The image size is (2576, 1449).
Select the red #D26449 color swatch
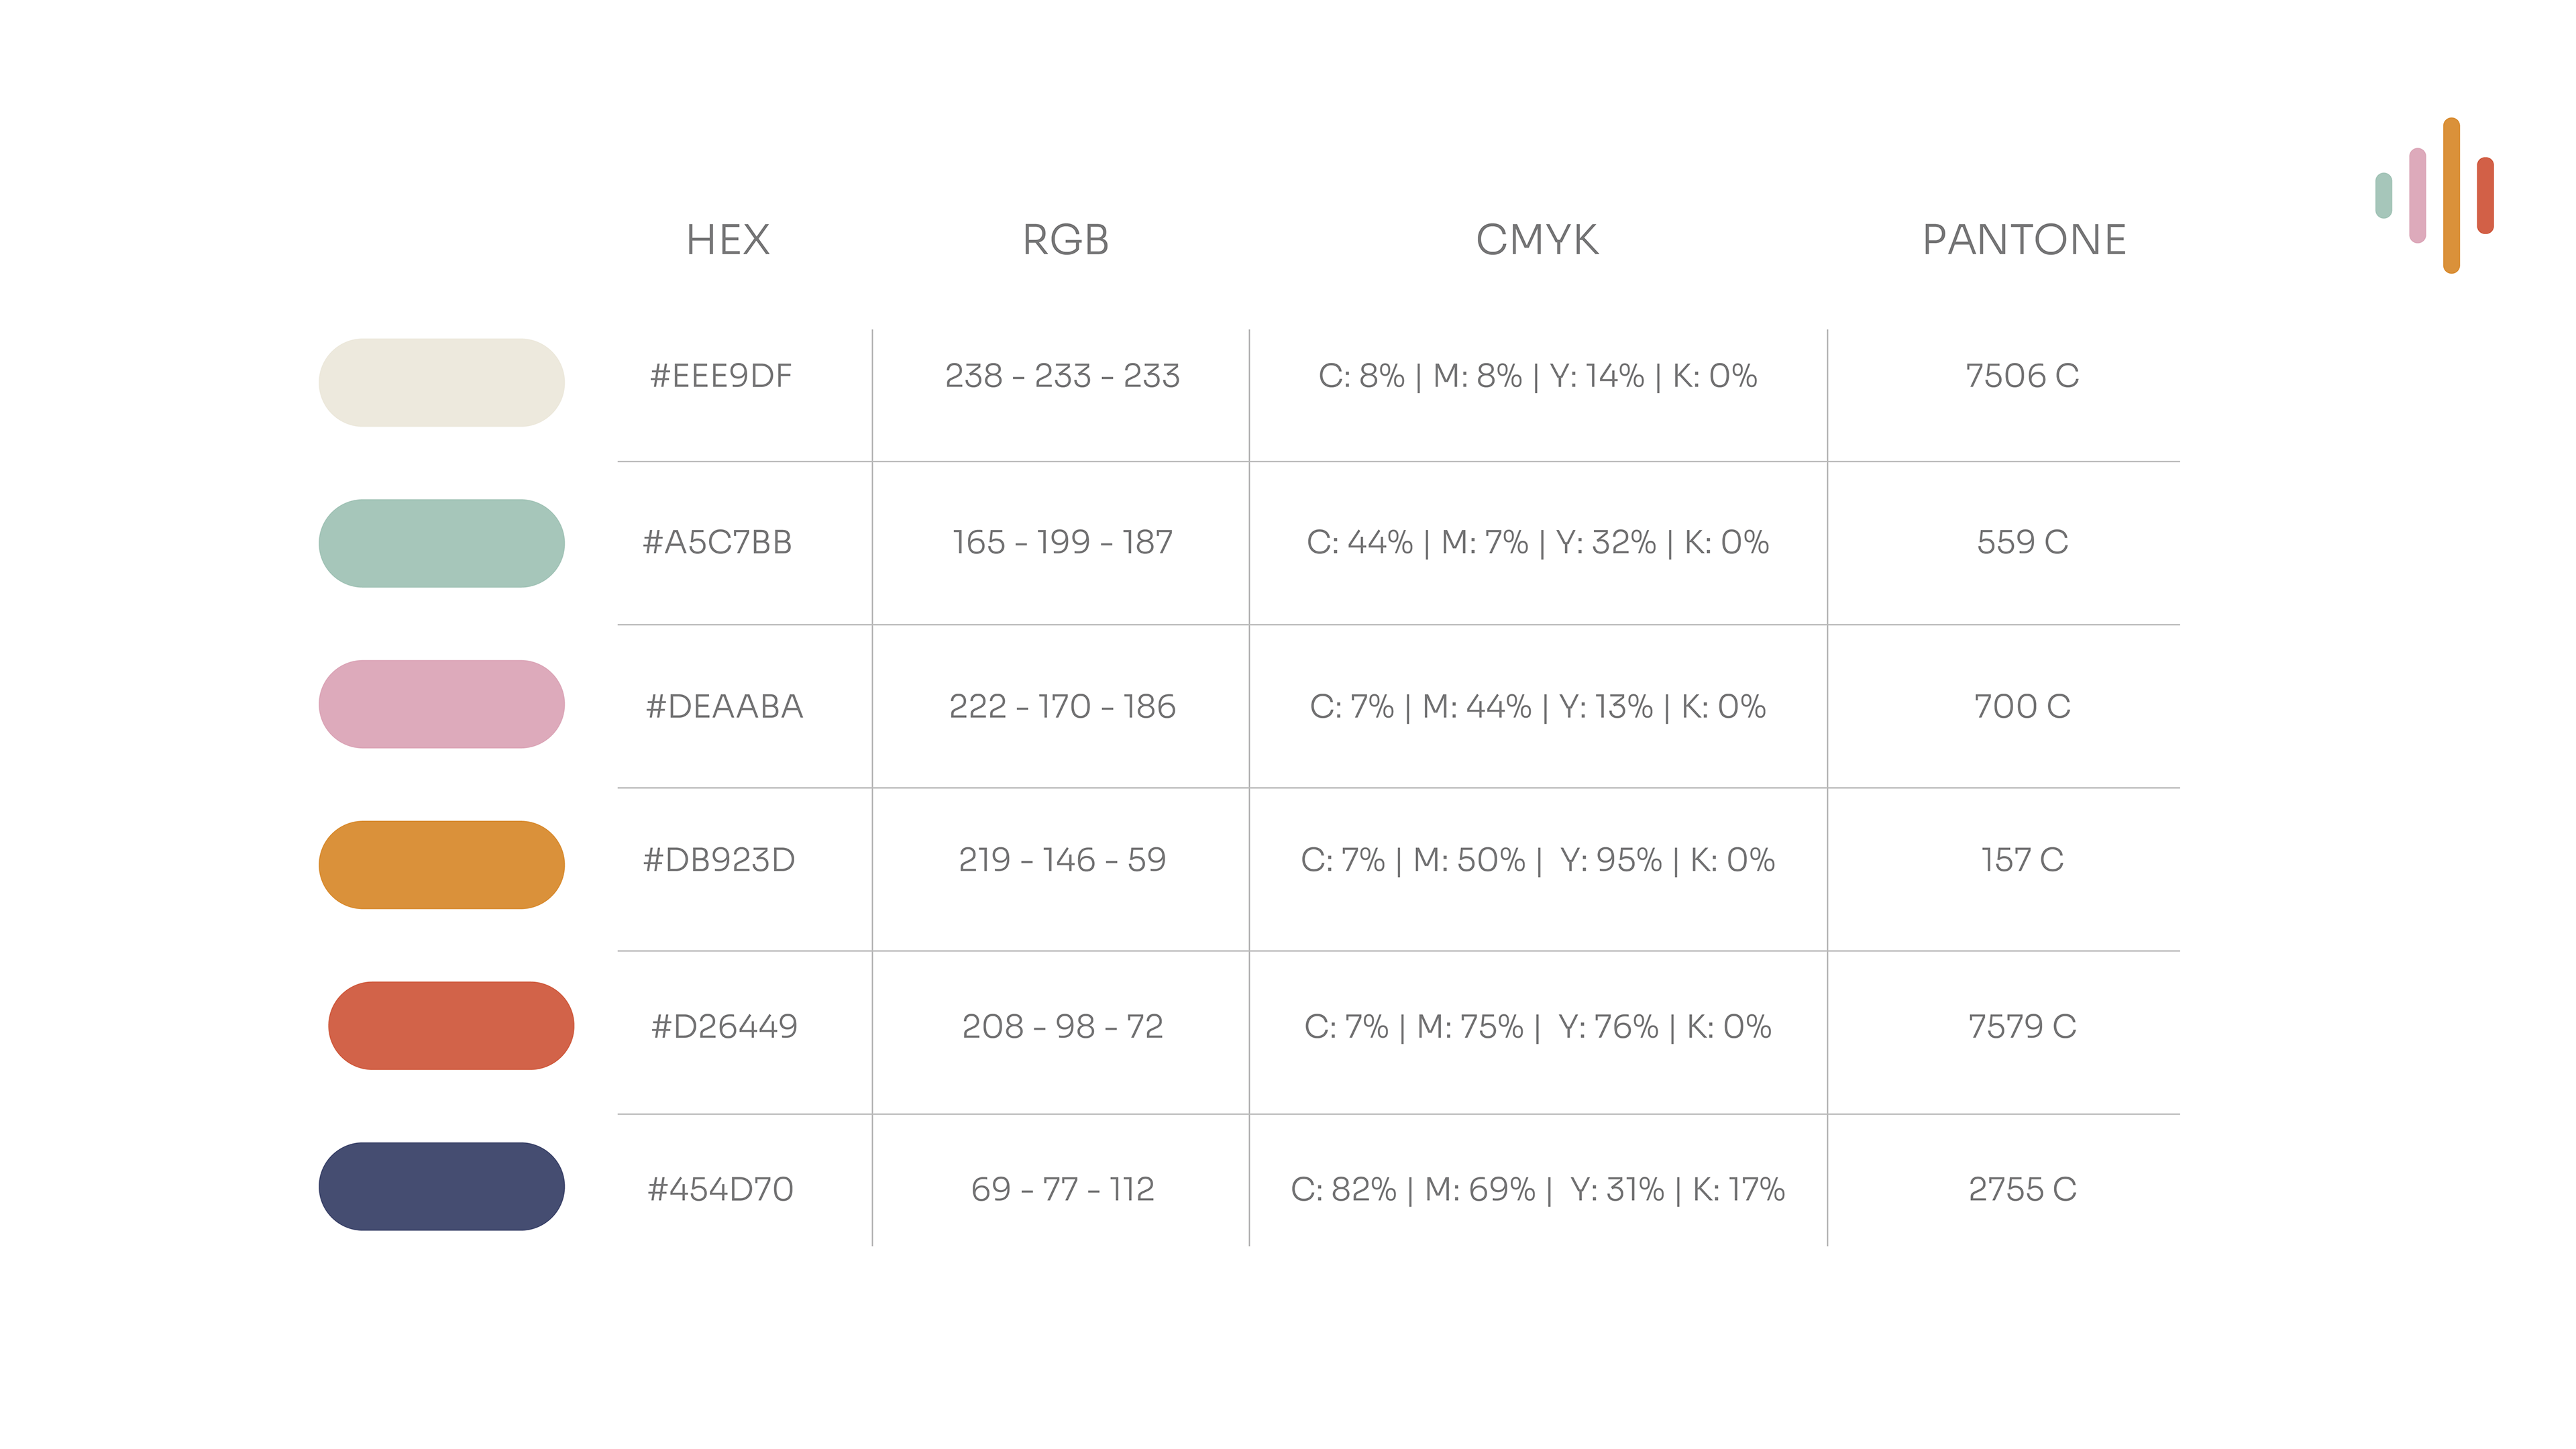pos(451,1026)
